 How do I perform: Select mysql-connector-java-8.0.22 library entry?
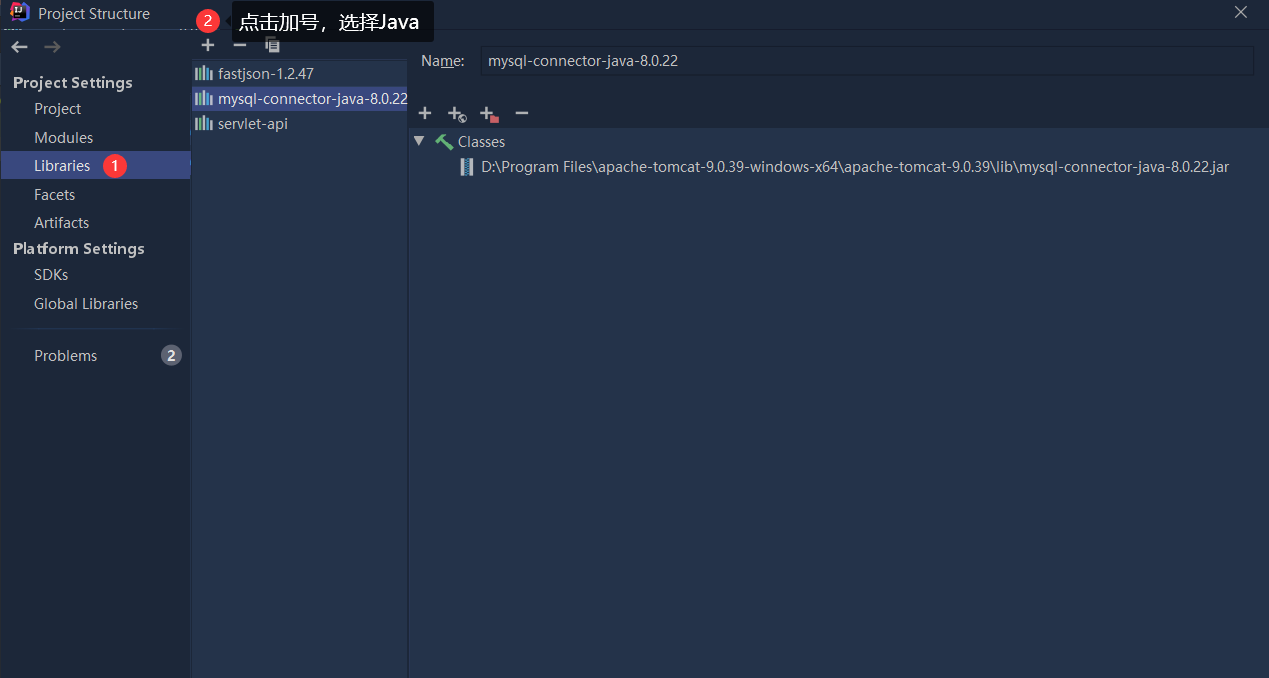(x=300, y=99)
